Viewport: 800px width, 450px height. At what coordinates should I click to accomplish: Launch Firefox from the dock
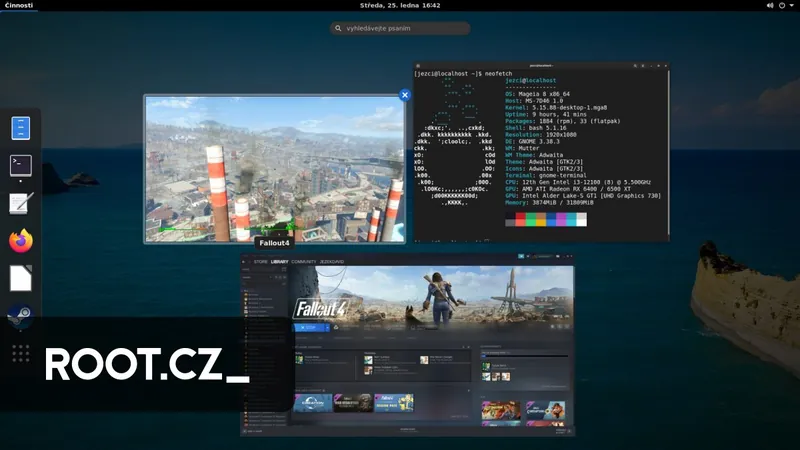(x=21, y=241)
